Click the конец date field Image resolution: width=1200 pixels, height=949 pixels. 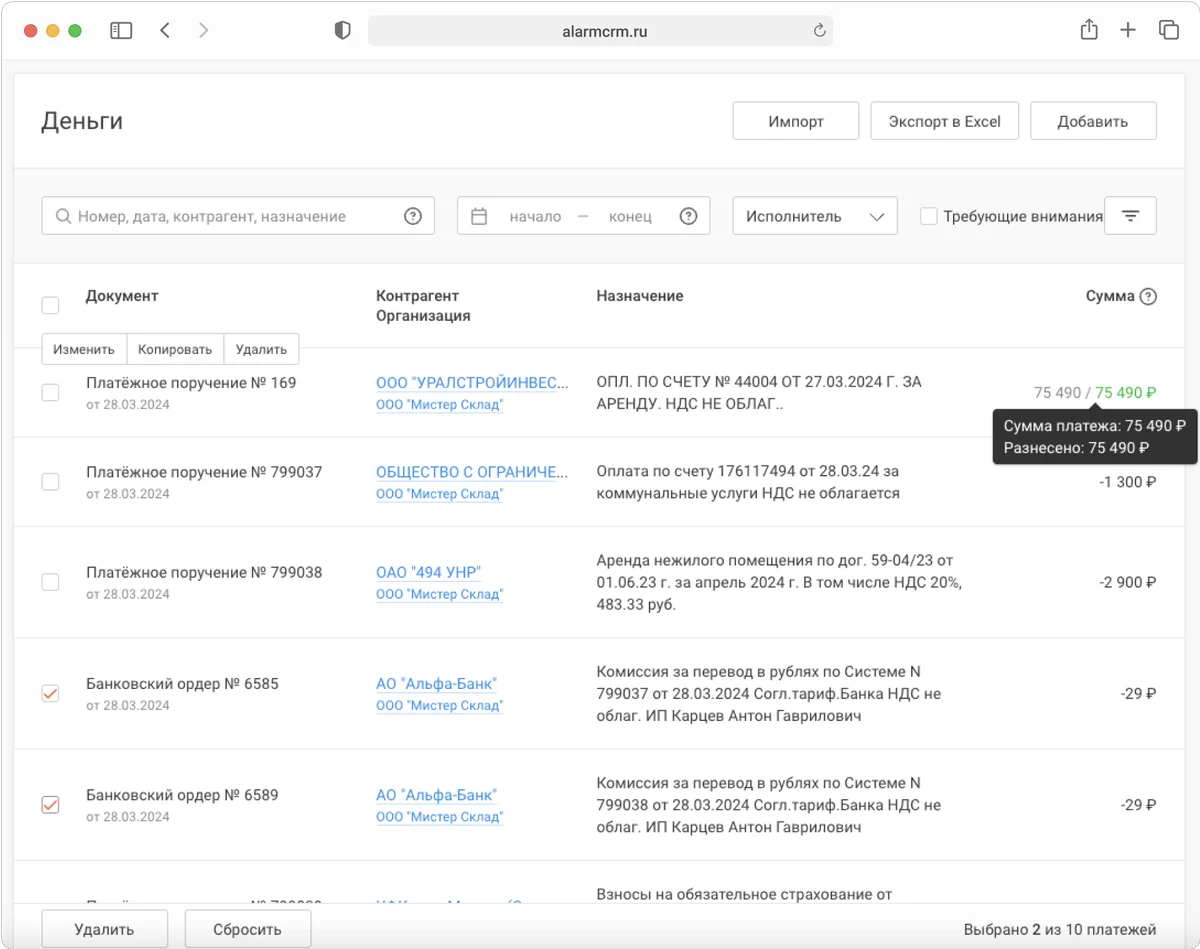tap(630, 216)
